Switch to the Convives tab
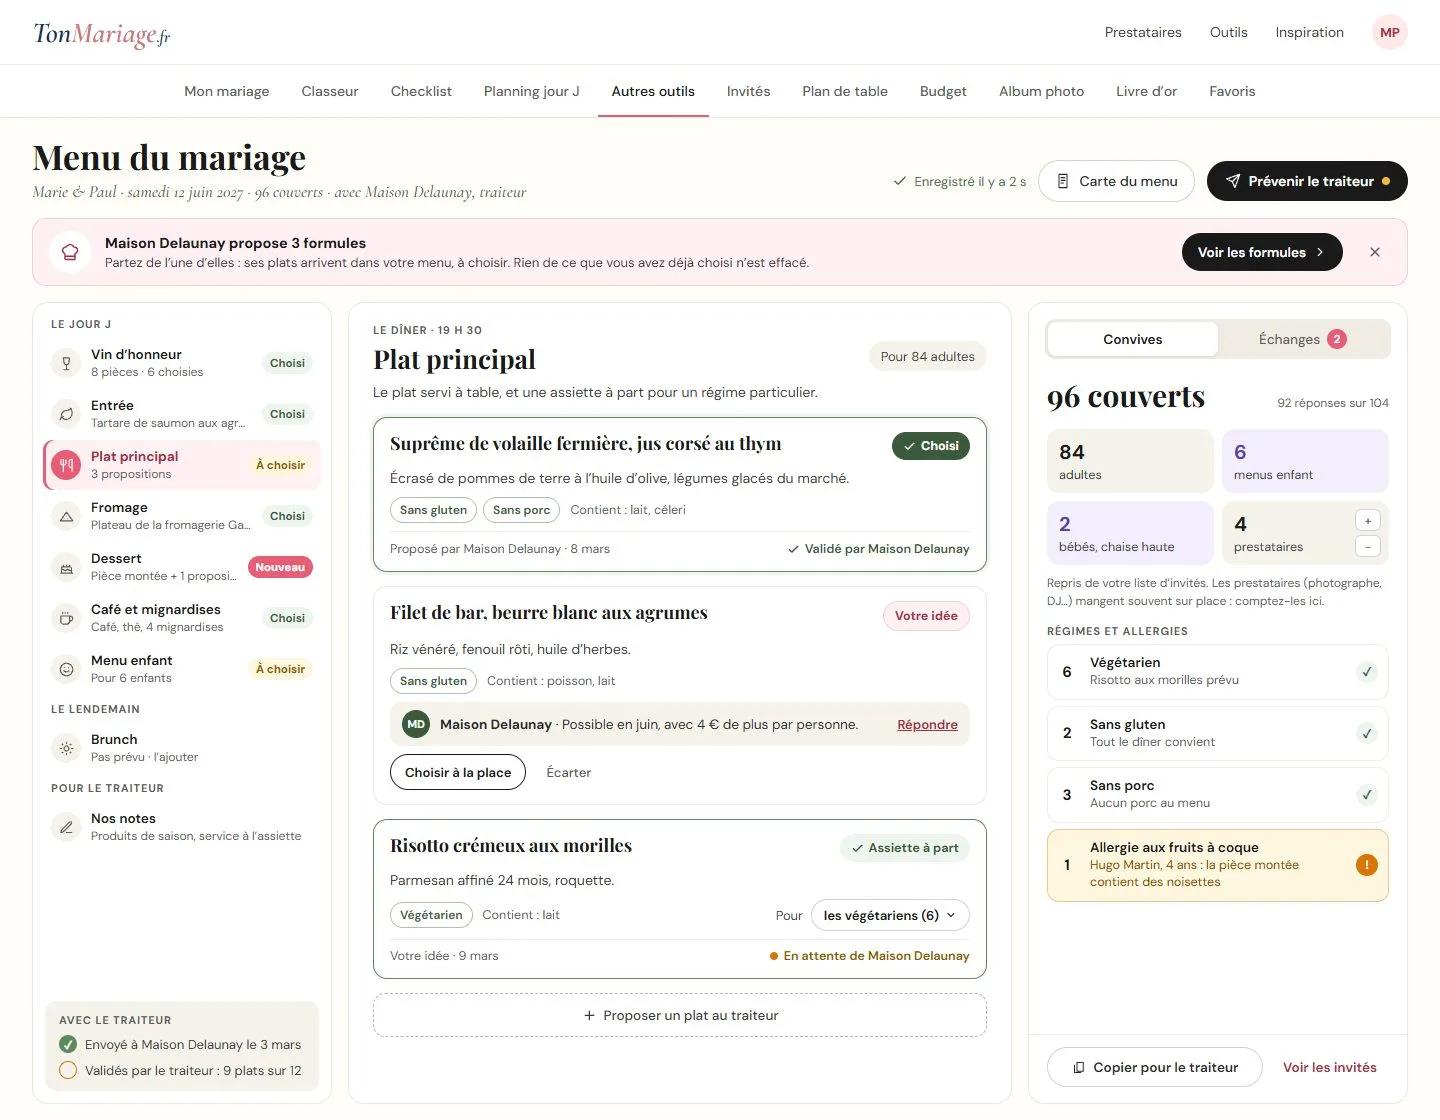 [1133, 339]
